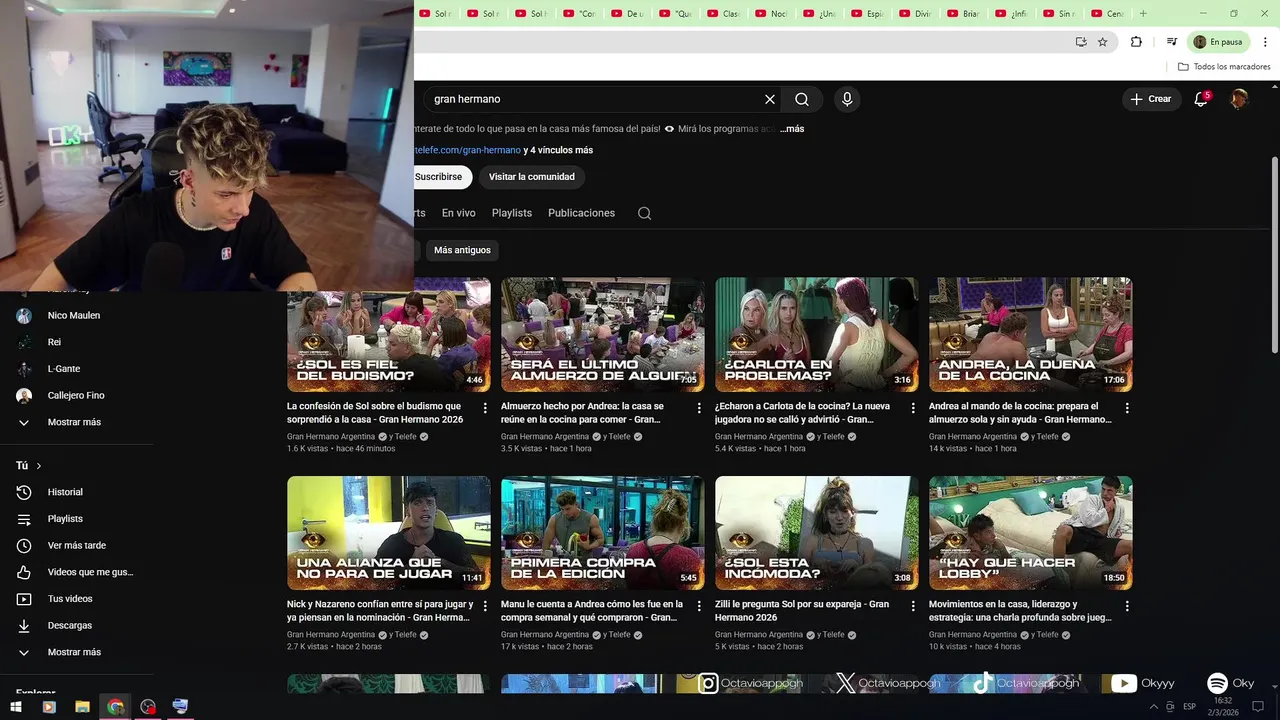Open the media player taskbar icon
Screen dimensions: 1280x720
[x=49, y=707]
